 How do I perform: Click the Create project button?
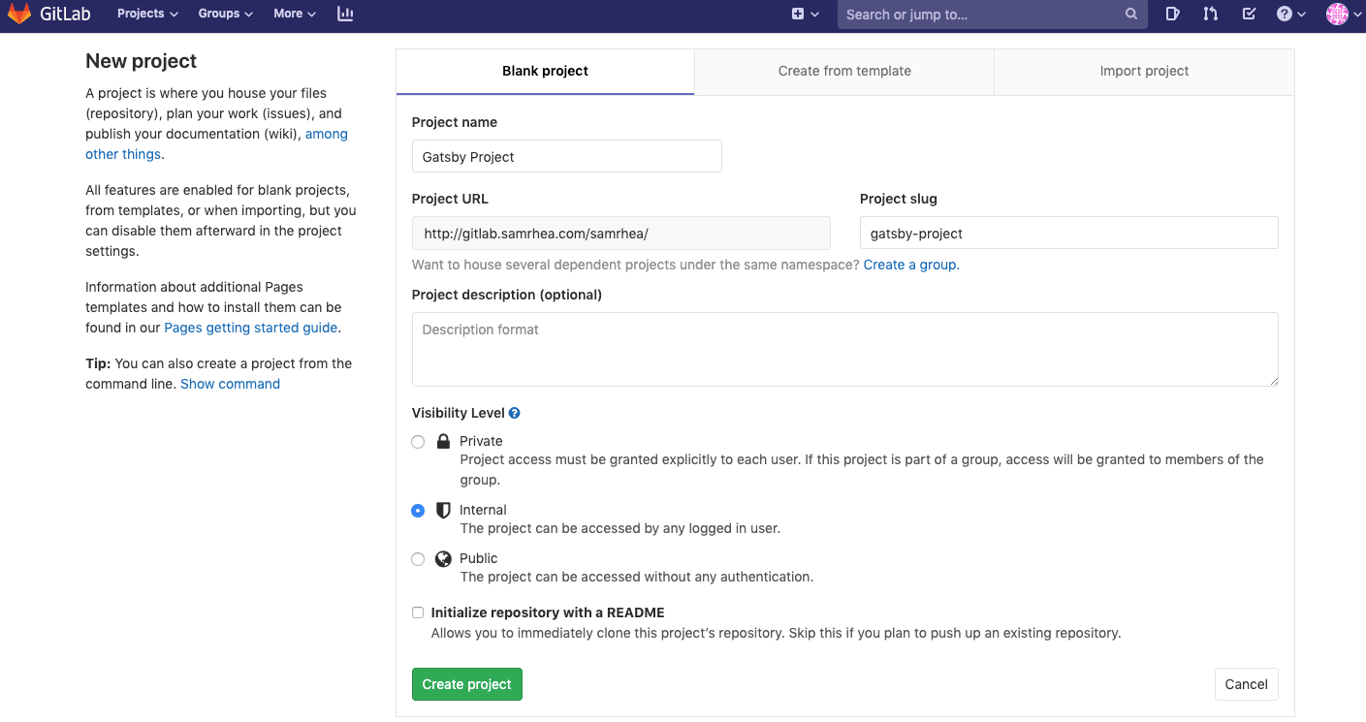pos(467,684)
